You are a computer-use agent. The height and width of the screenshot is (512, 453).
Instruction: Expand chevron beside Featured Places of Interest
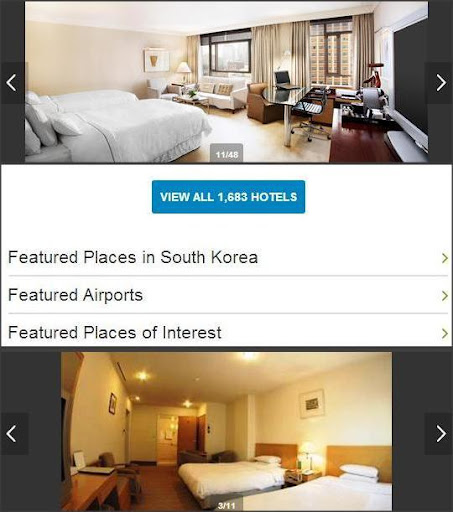pos(444,333)
